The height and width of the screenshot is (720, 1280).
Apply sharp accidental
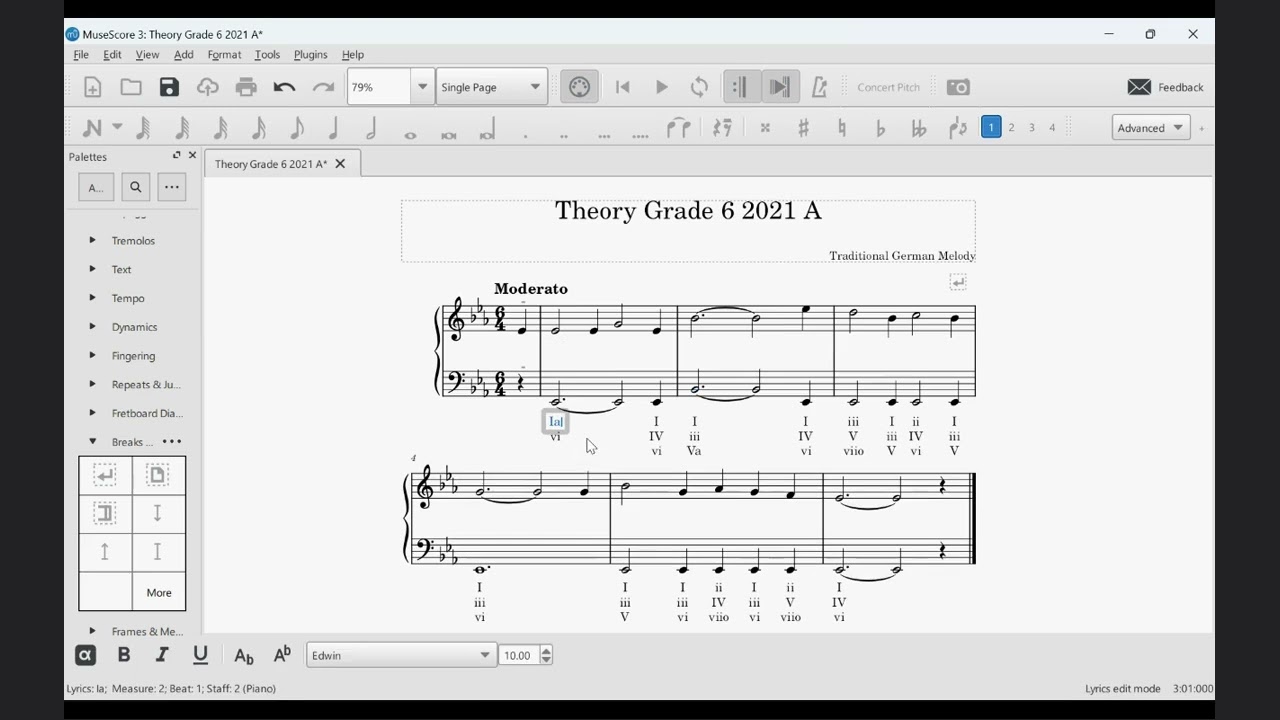tap(803, 128)
